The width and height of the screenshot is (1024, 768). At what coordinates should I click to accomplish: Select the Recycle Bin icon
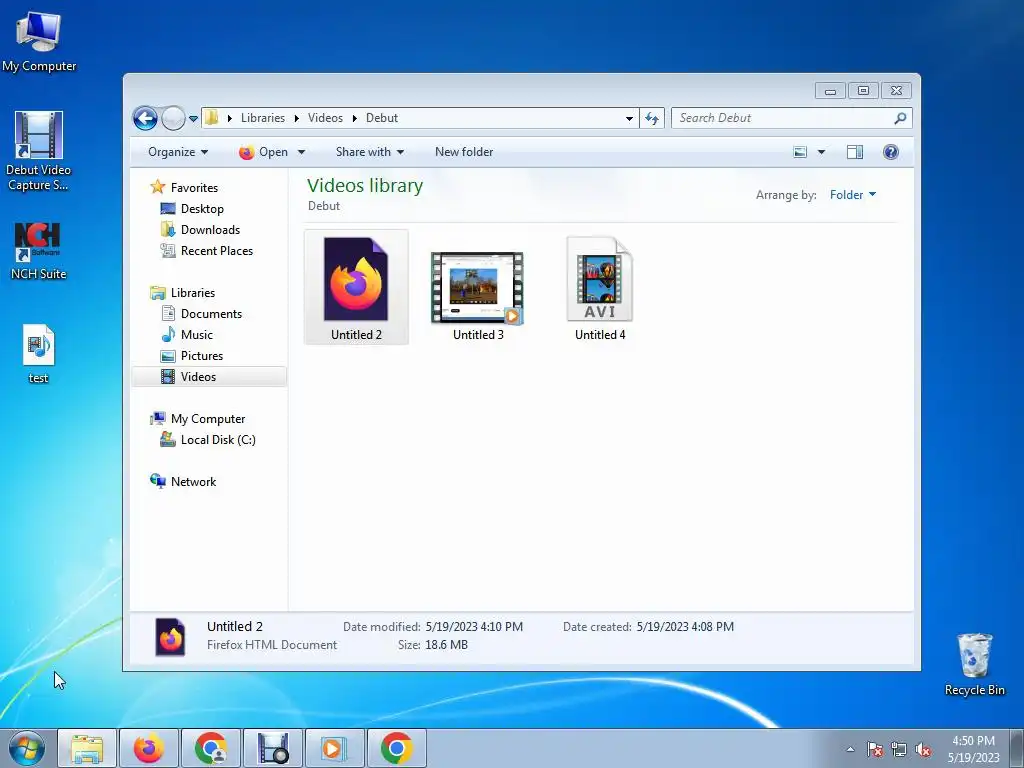pos(974,664)
